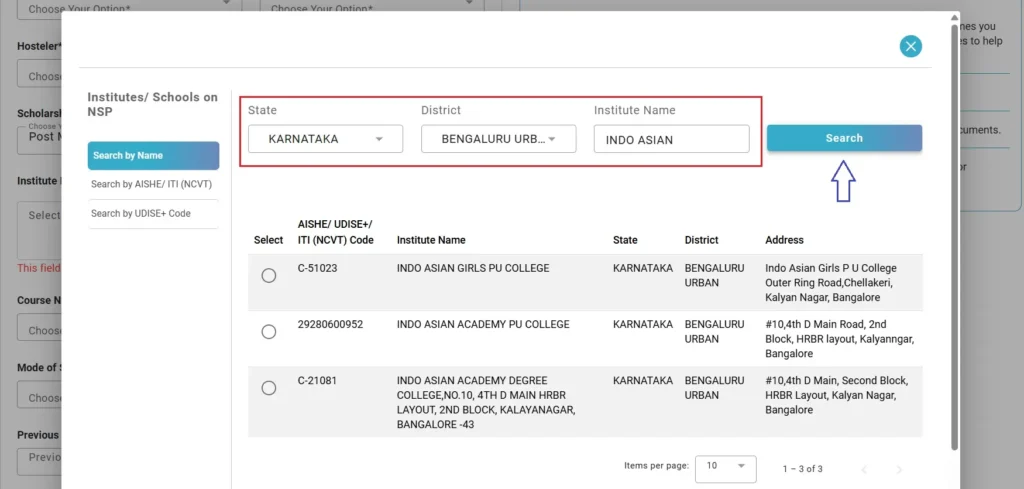Click the '1 – 3 of 3' pagination text
Image resolution: width=1024 pixels, height=489 pixels.
click(x=803, y=469)
